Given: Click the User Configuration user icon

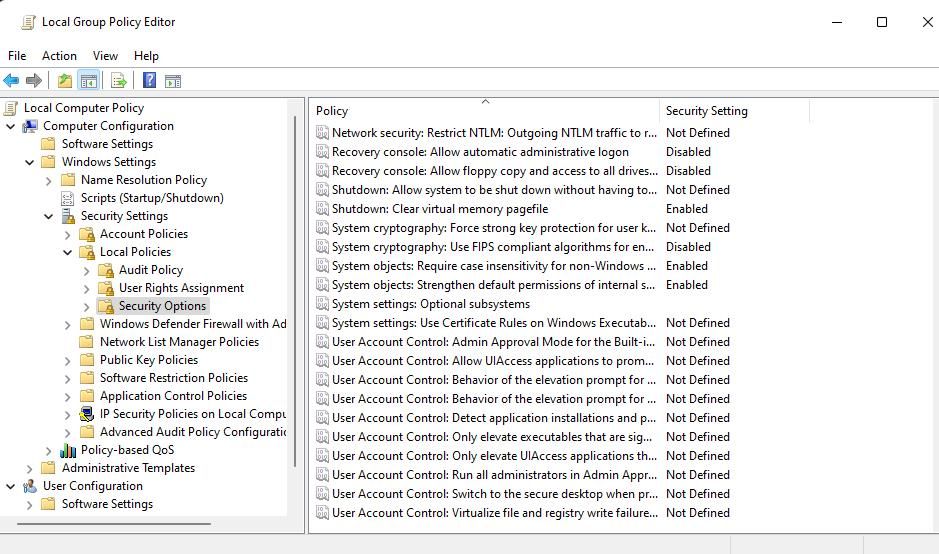Looking at the screenshot, I should click(30, 486).
